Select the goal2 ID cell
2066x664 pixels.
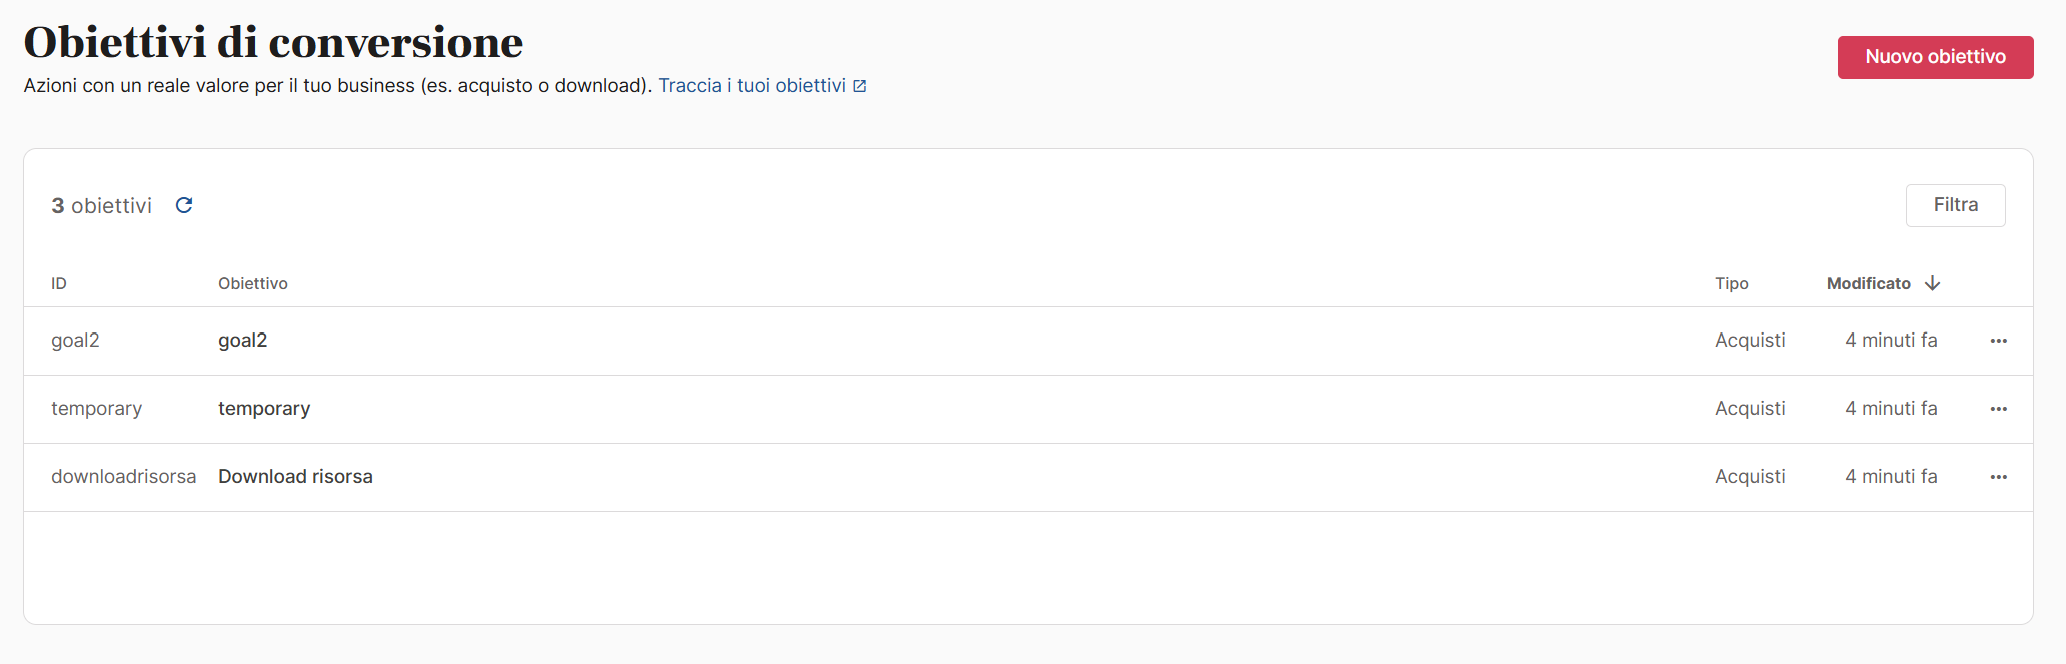click(75, 341)
